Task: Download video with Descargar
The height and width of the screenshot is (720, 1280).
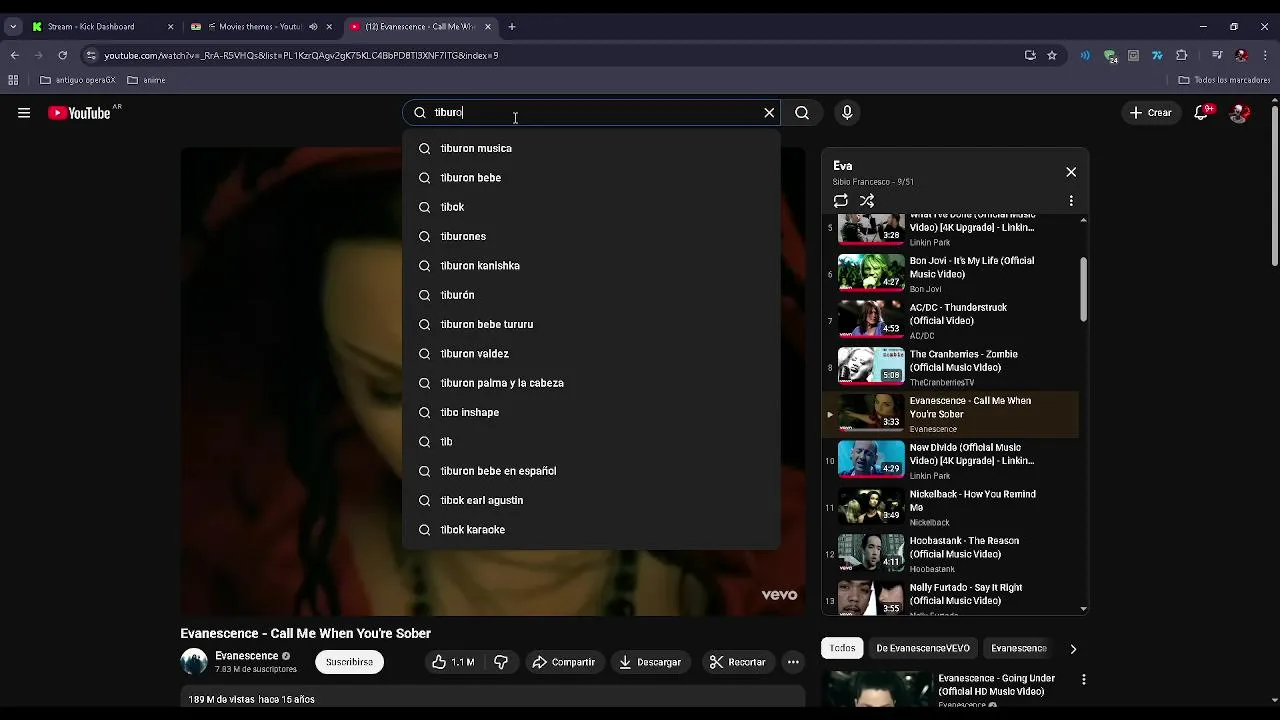Action: [650, 662]
